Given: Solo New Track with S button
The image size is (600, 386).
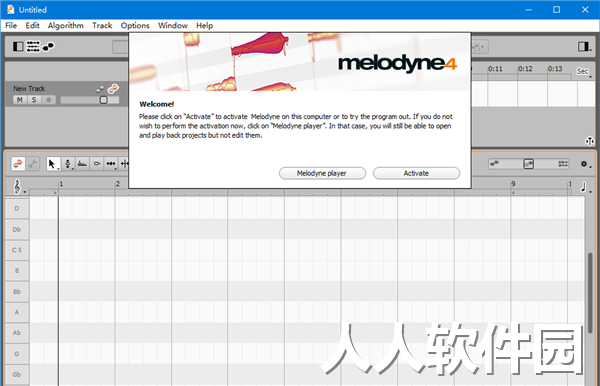Looking at the screenshot, I should pos(34,100).
